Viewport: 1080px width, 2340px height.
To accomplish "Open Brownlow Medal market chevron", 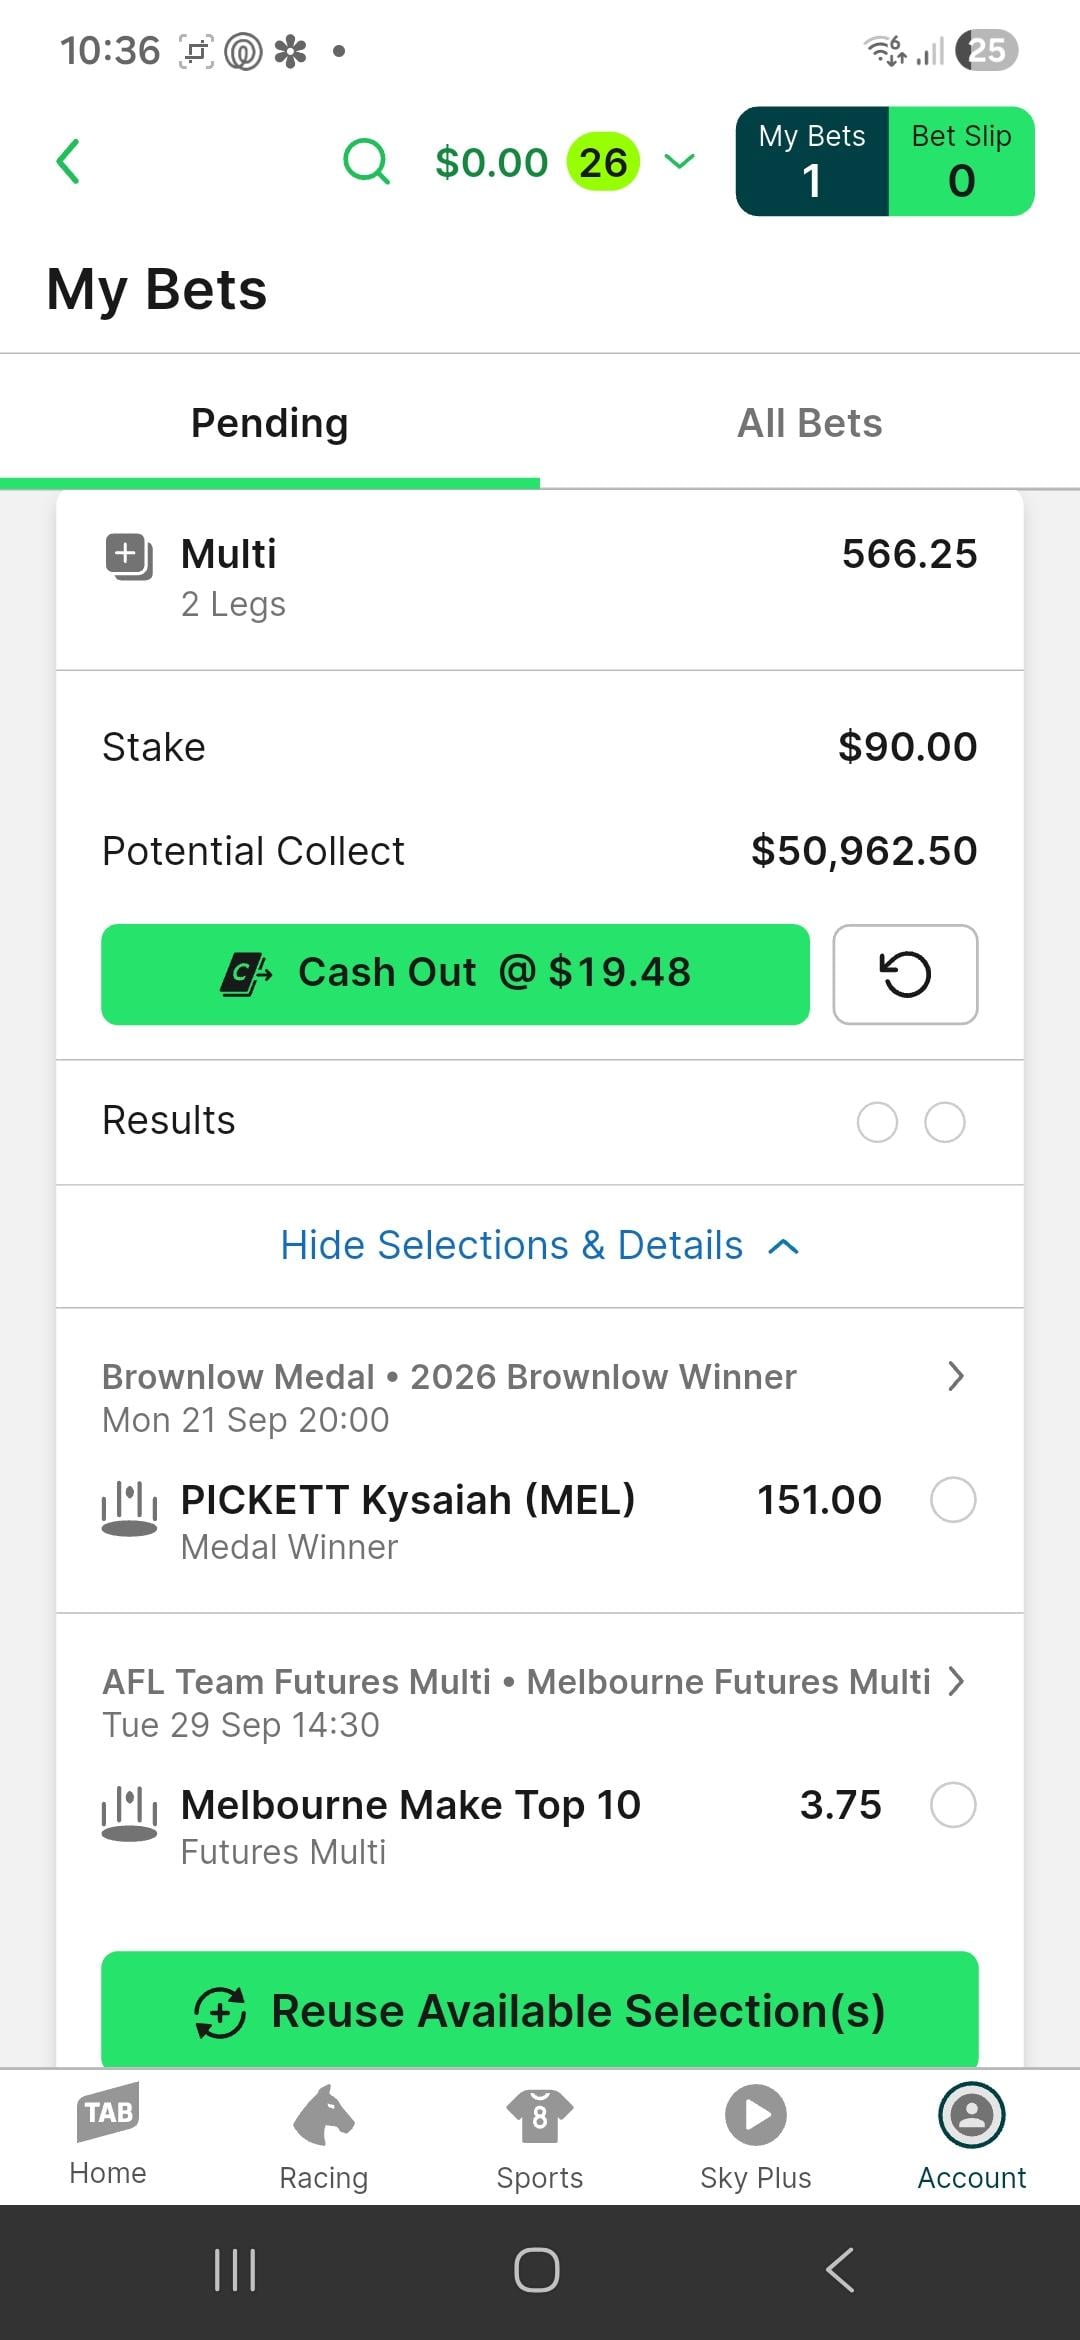I will pyautogui.click(x=956, y=1377).
